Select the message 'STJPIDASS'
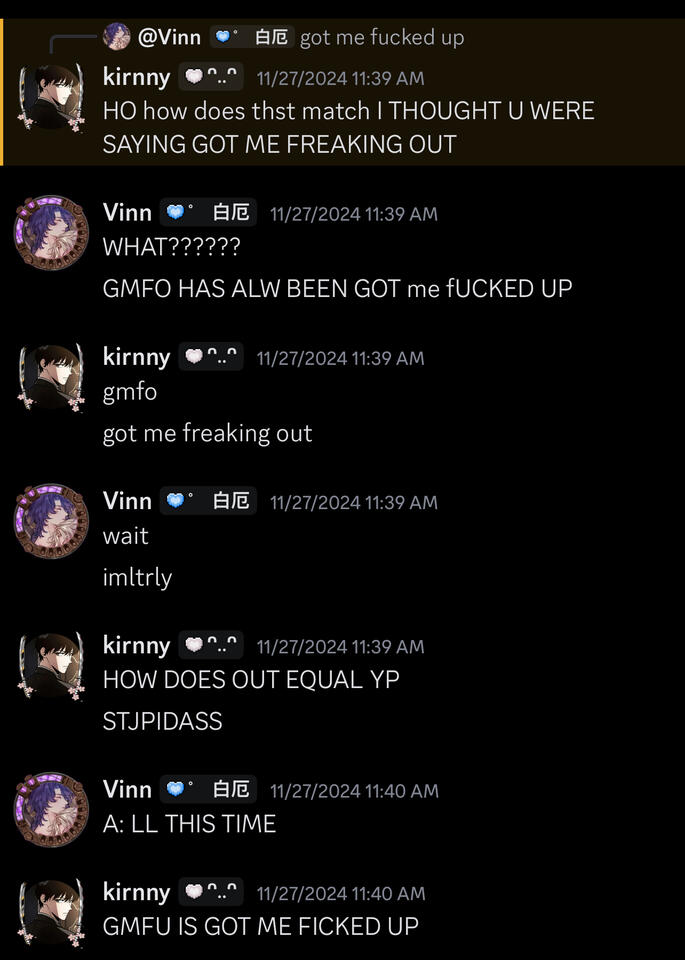Viewport: 685px width, 960px height. pyautogui.click(x=162, y=721)
